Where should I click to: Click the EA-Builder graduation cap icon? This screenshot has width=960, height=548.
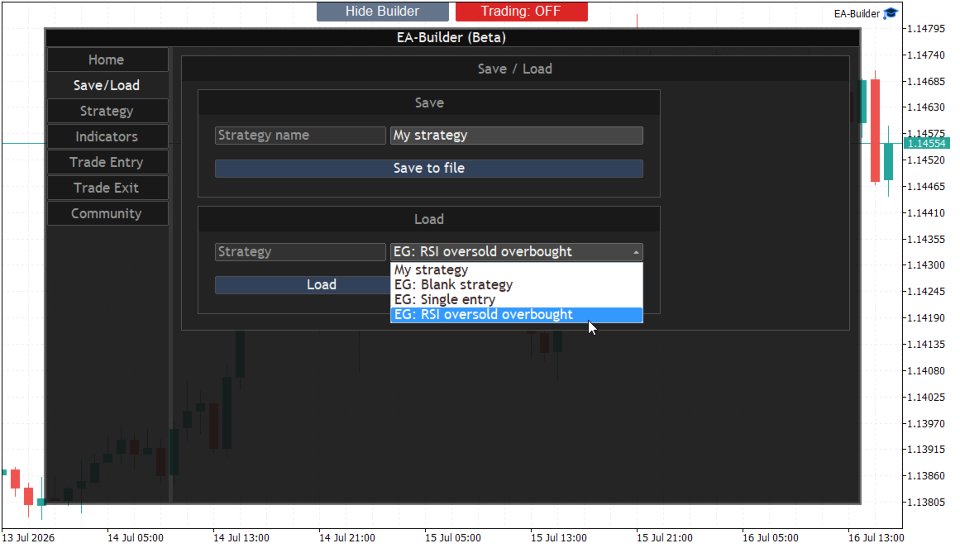(890, 13)
